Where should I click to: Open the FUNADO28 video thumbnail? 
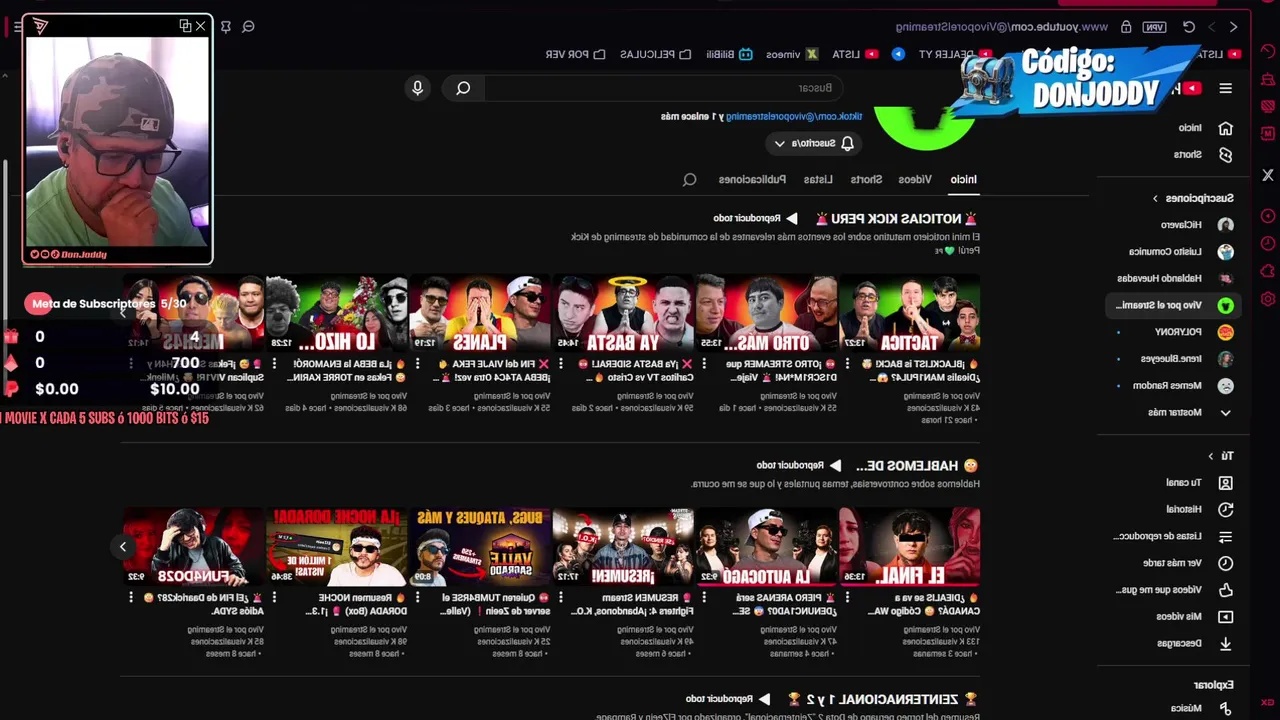coord(194,546)
